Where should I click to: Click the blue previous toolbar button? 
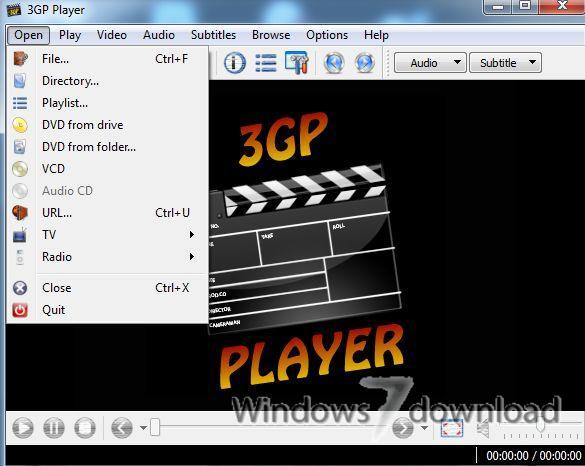pyautogui.click(x=334, y=62)
